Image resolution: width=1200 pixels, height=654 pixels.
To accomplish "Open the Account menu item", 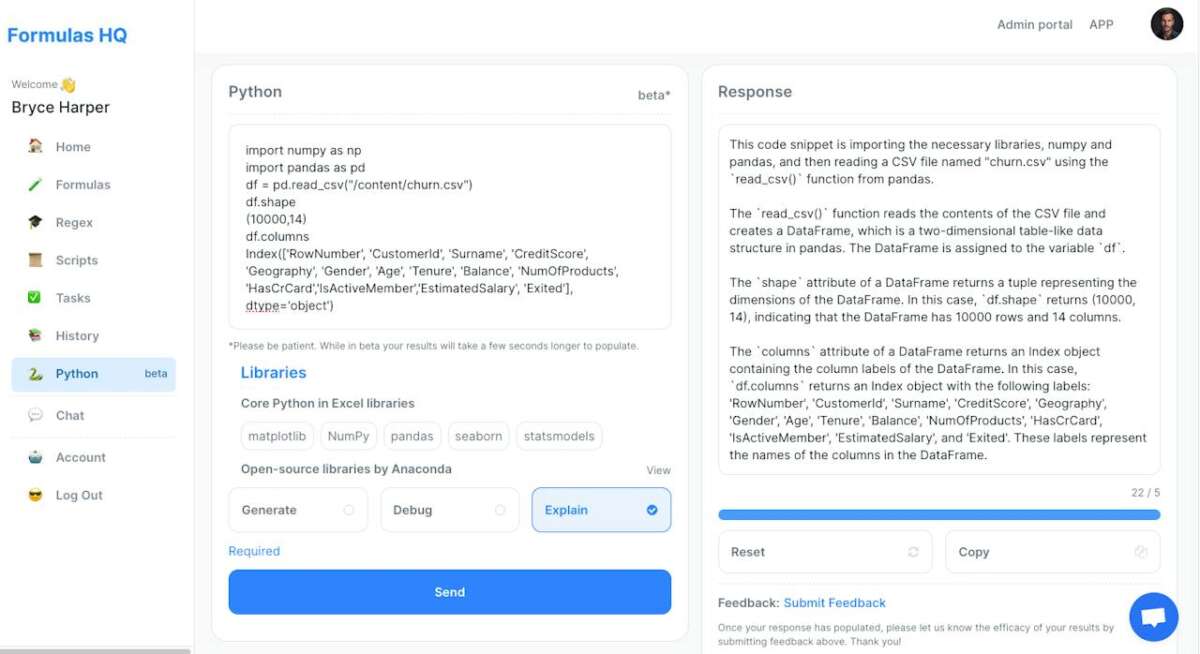I will pos(80,457).
